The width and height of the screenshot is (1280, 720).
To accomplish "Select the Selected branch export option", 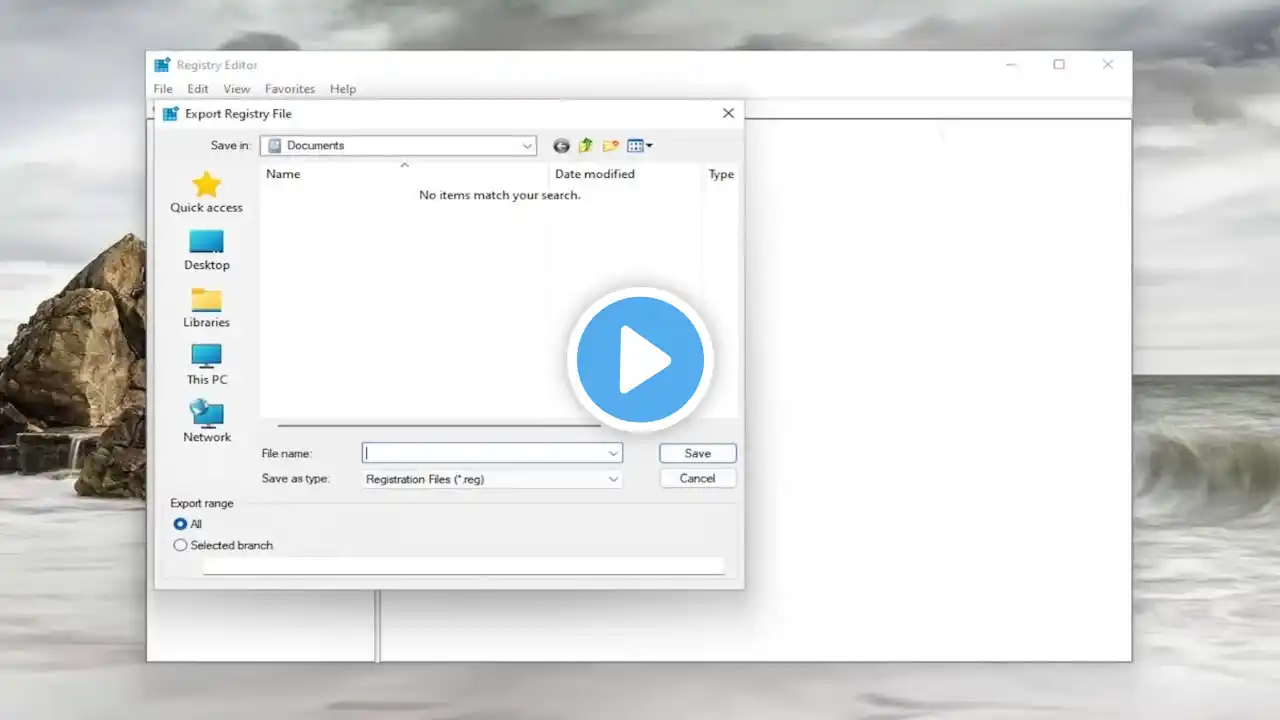I will [x=180, y=545].
